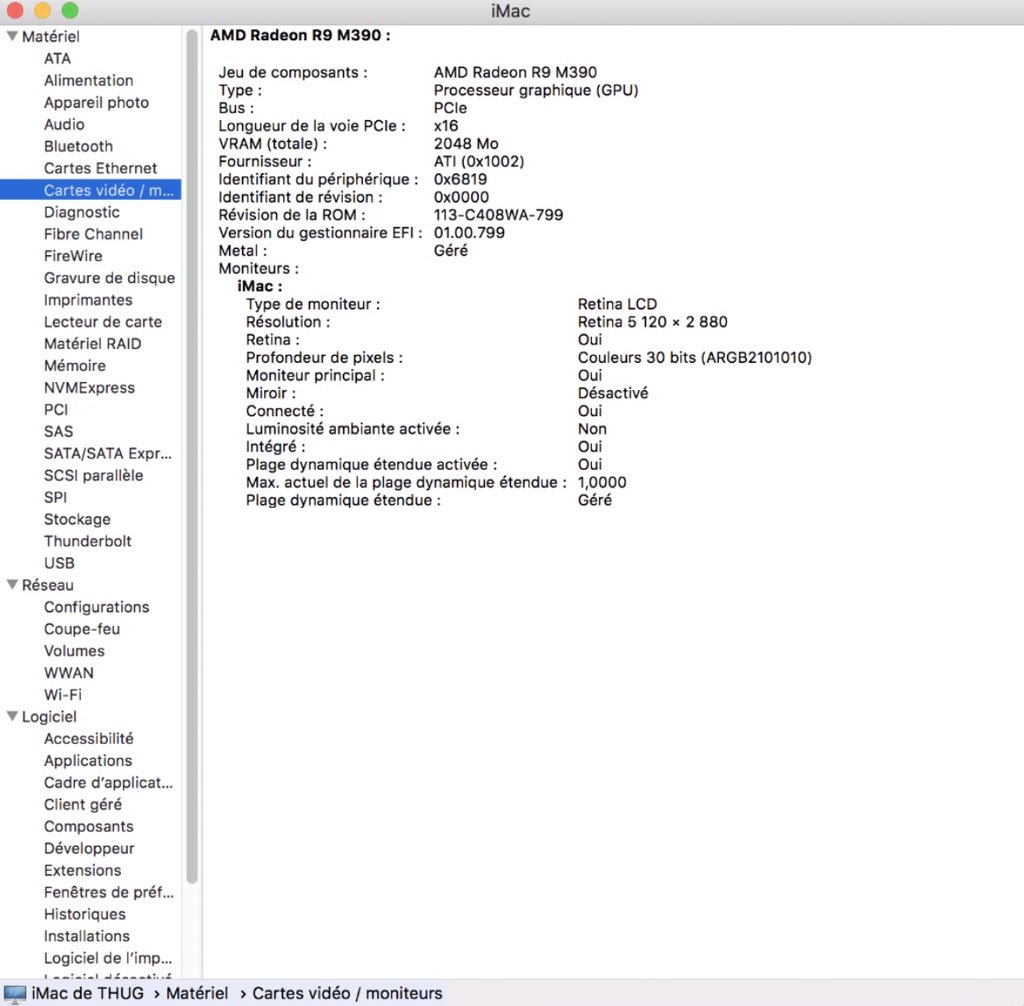
Task: Select Client géré entry
Action: [83, 805]
